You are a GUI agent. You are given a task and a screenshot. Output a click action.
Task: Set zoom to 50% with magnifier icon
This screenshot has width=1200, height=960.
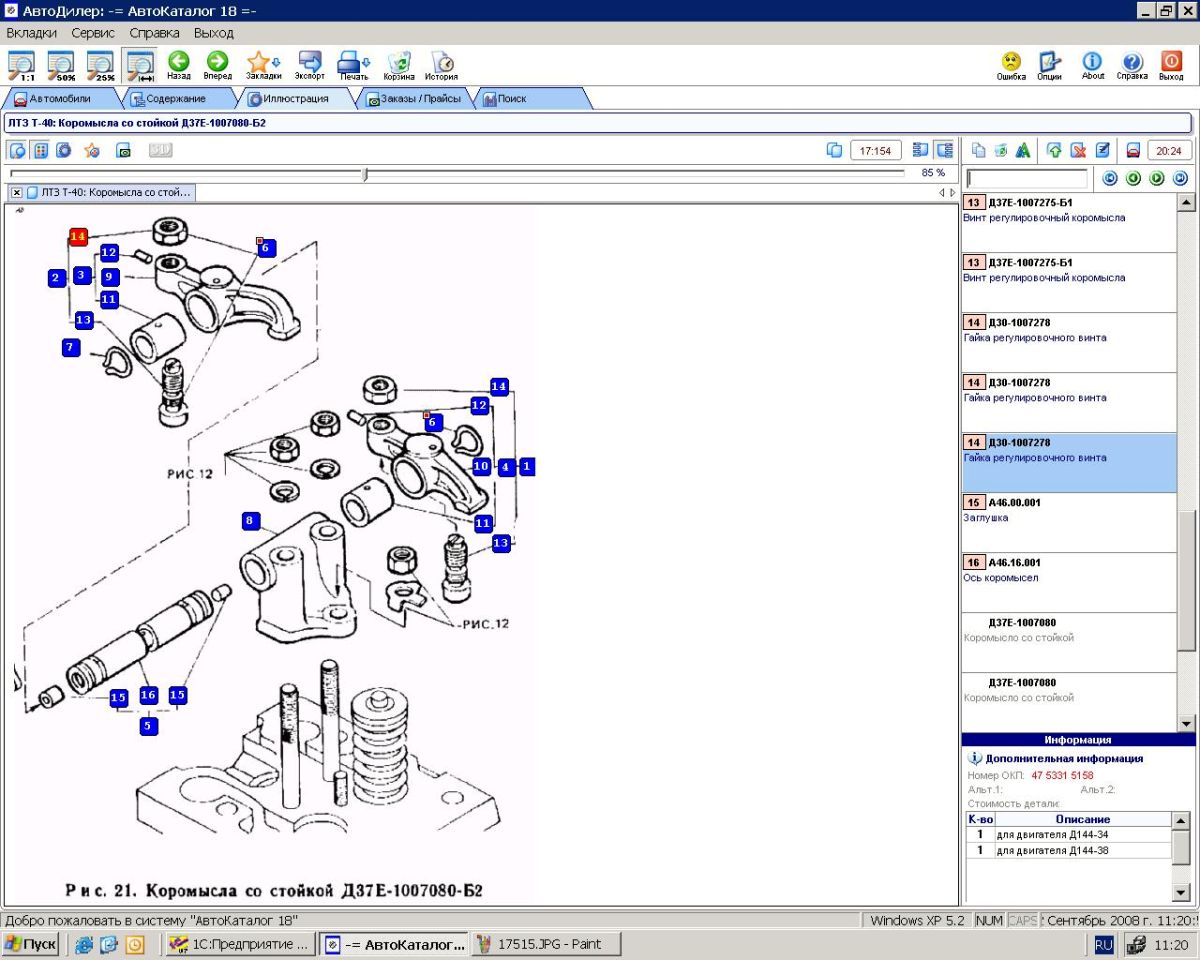(x=62, y=64)
